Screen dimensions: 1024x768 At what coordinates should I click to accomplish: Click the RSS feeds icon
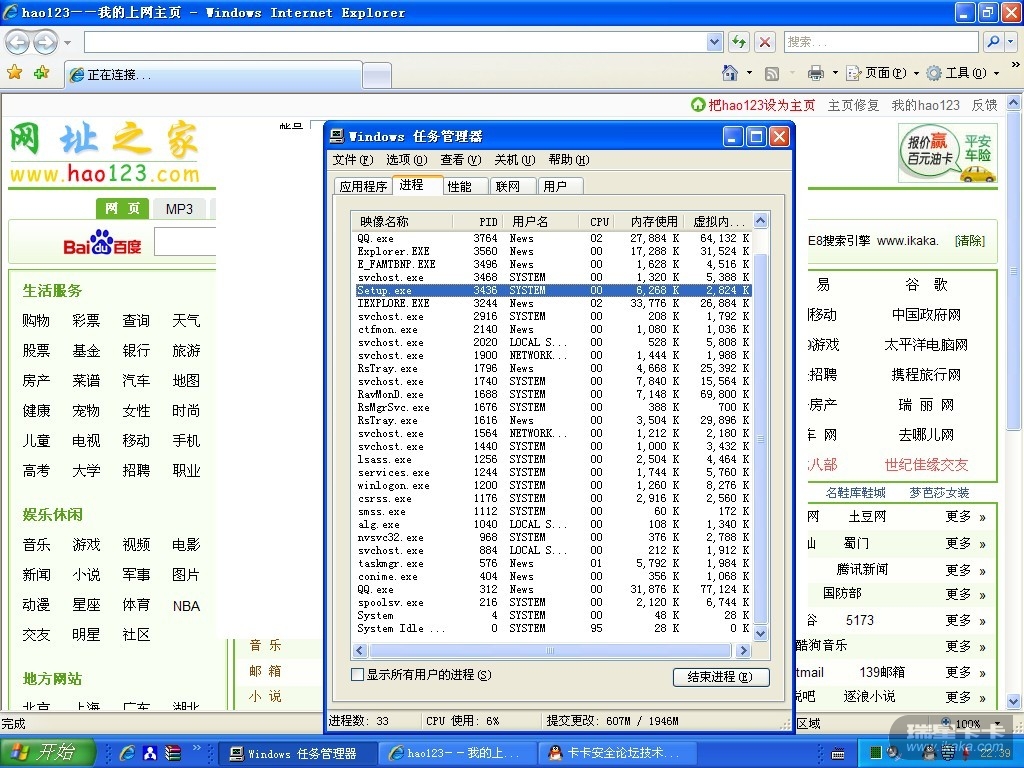pyautogui.click(x=772, y=73)
